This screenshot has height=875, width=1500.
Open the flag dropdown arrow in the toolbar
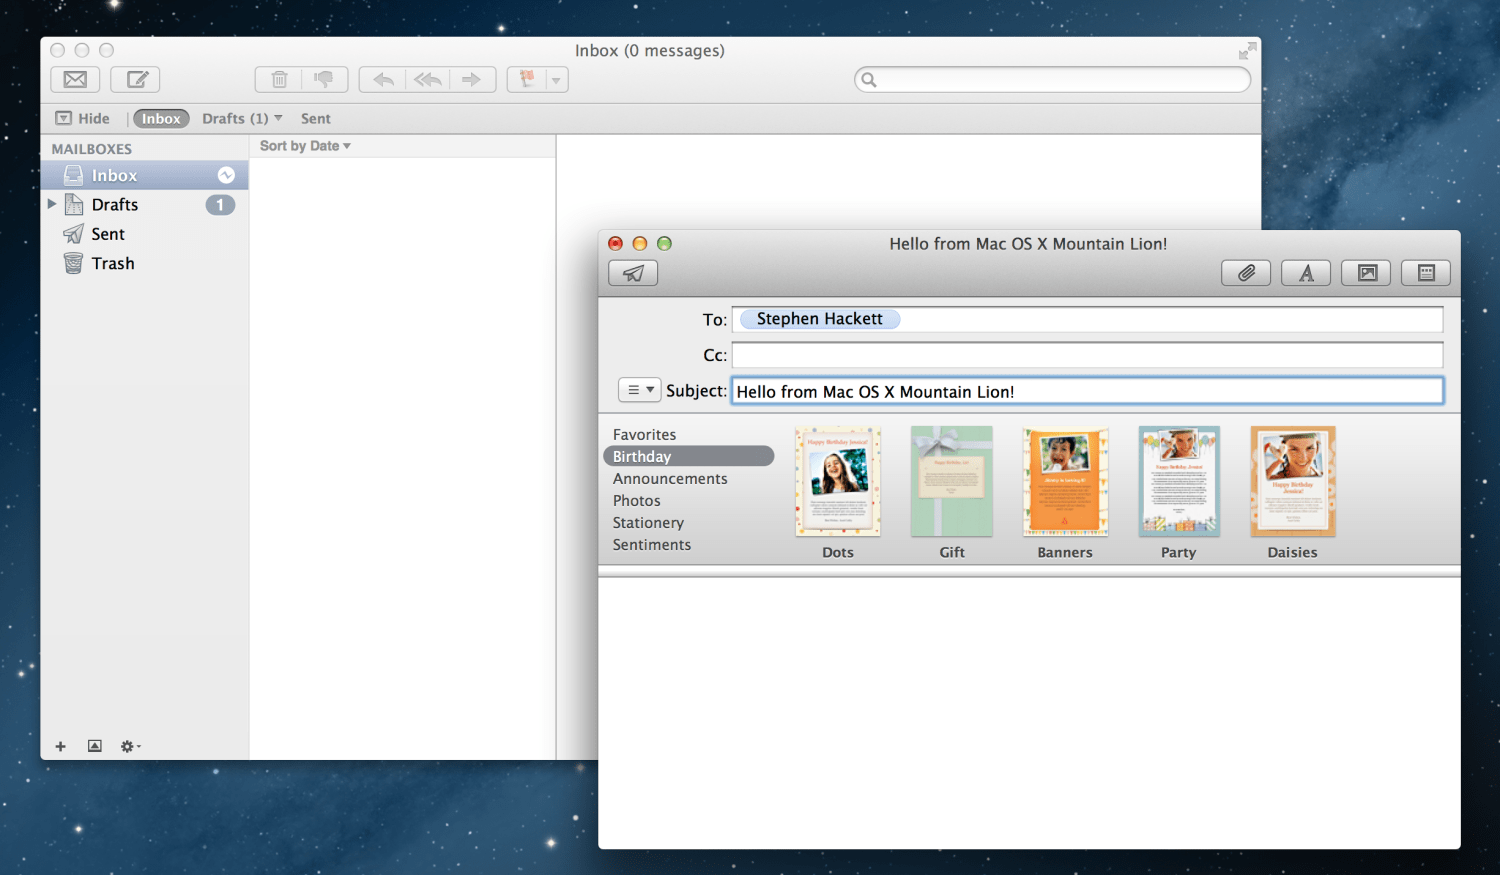coord(556,80)
